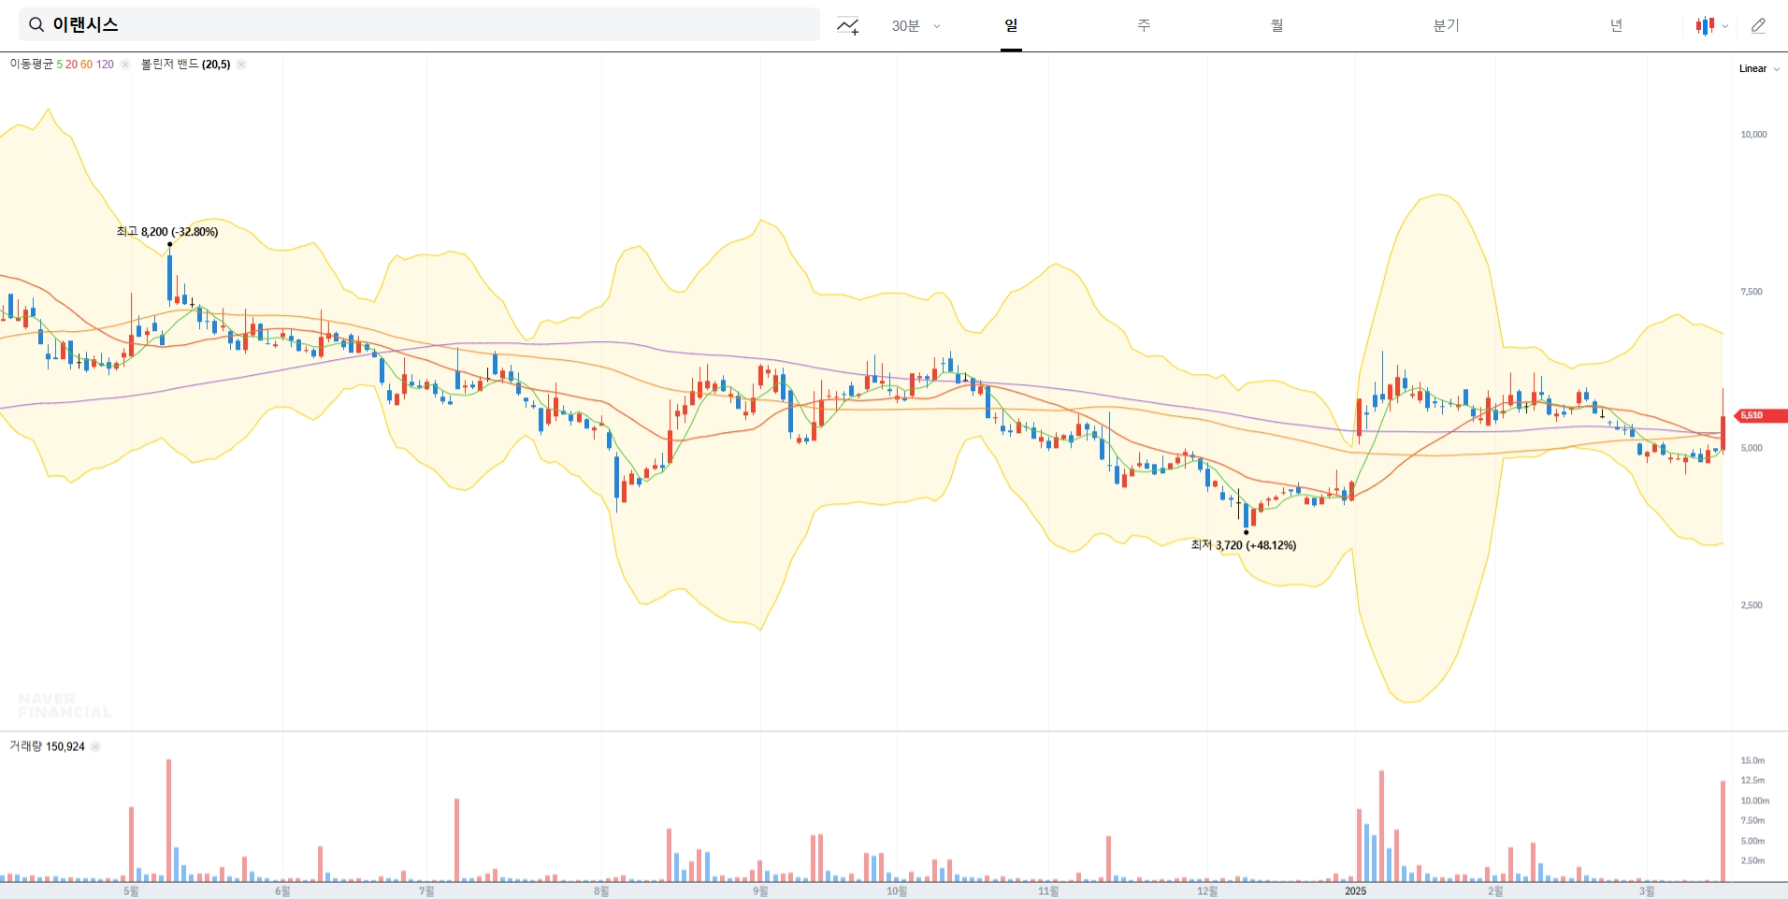Image resolution: width=1788 pixels, height=899 pixels.
Task: Click the 5월 label on time axis
Action: click(x=131, y=891)
